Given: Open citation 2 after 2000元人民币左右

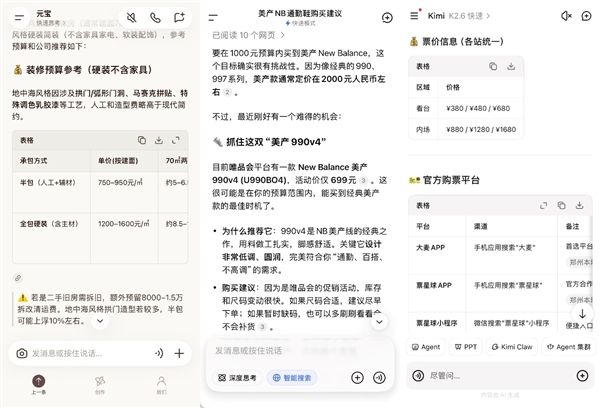Looking at the screenshot, I should point(227,92).
